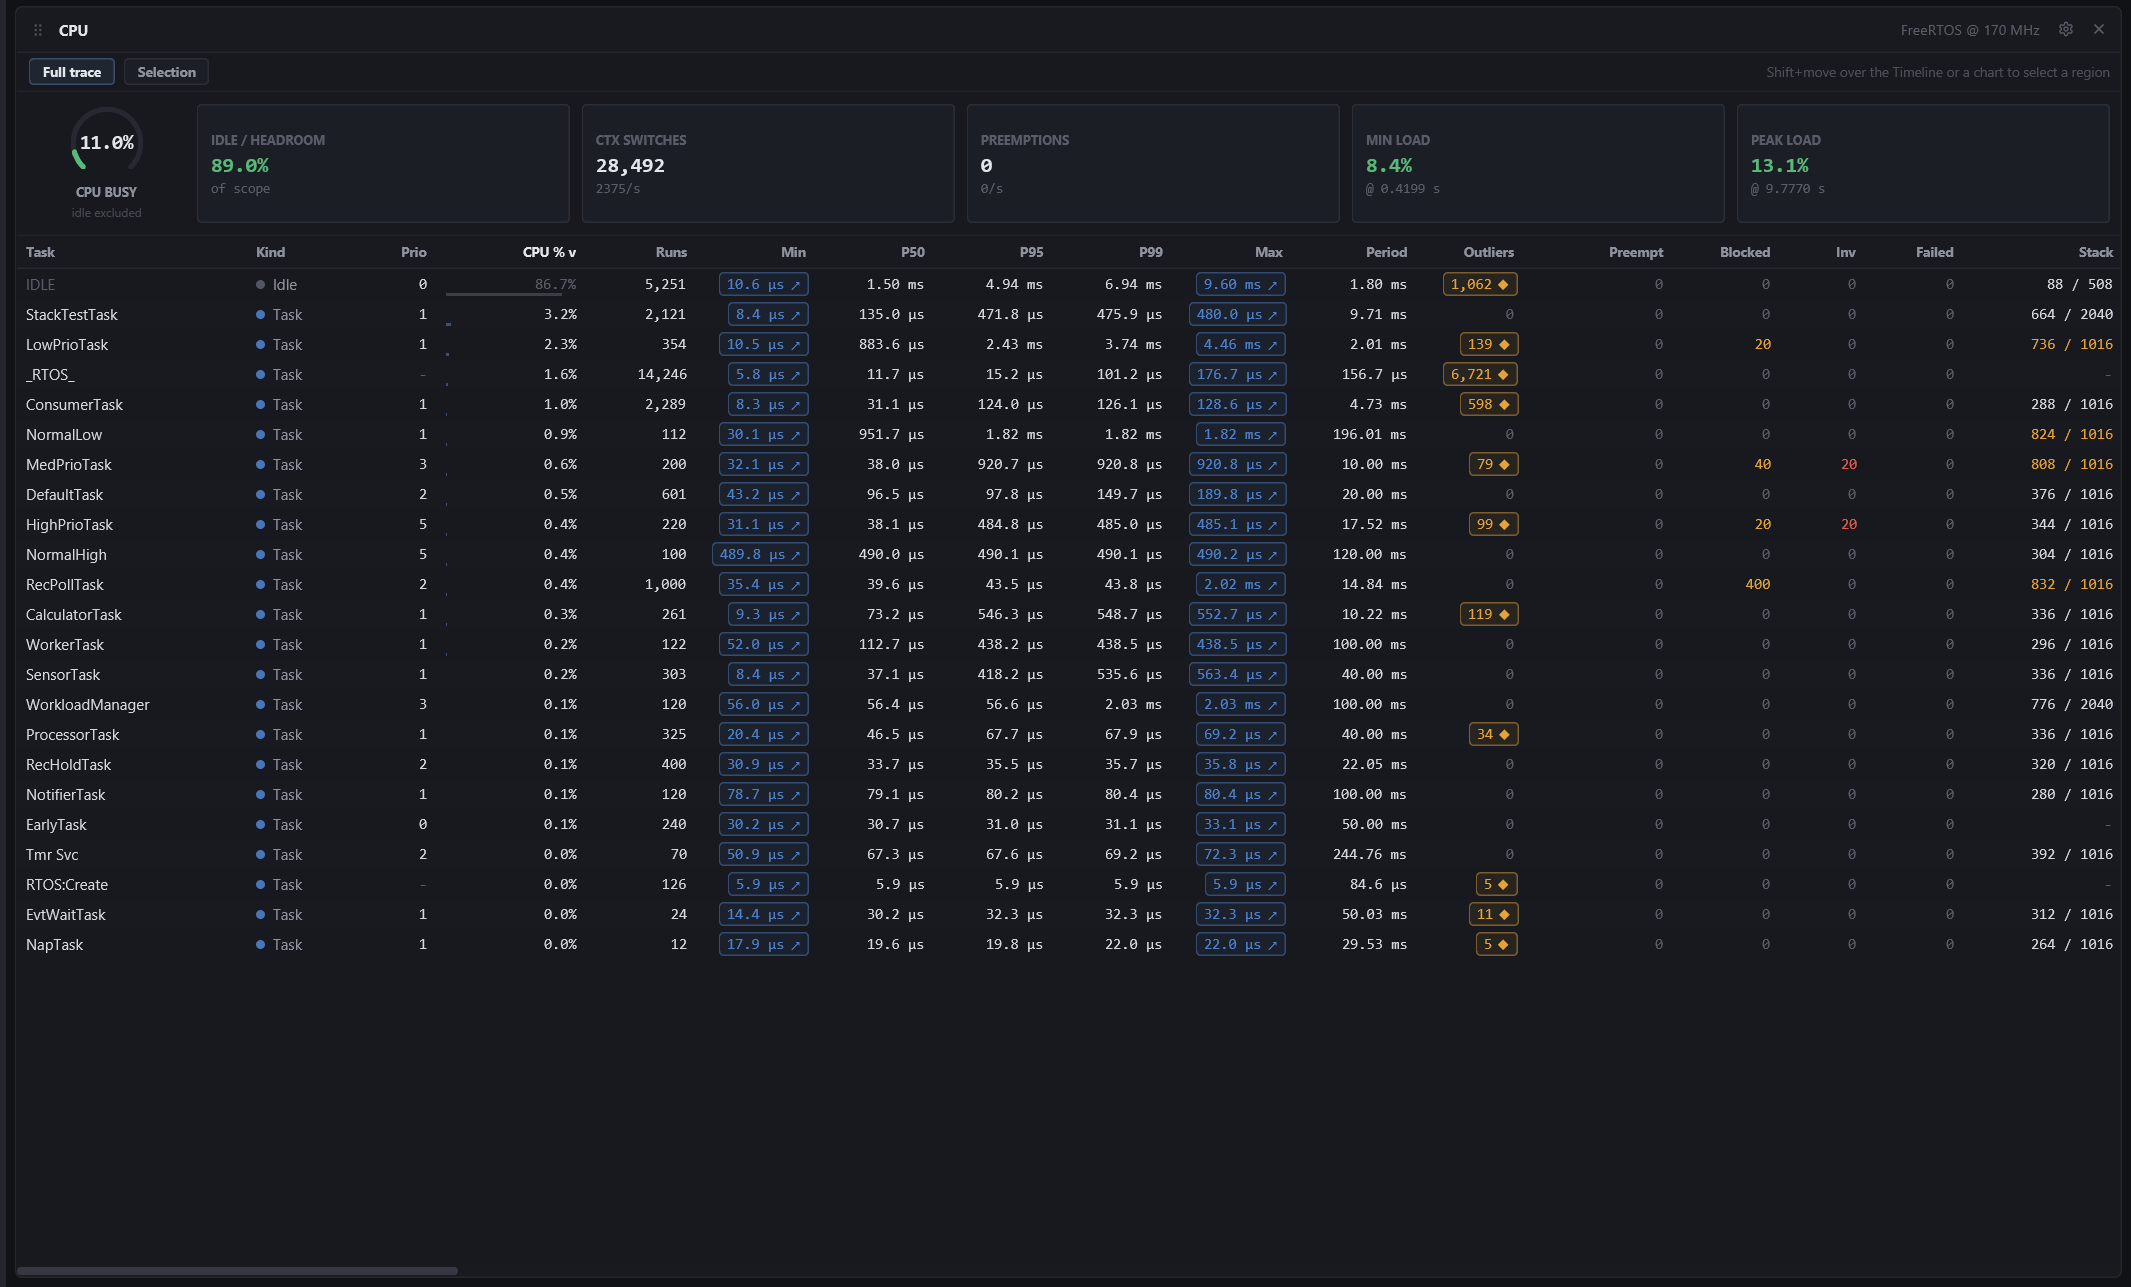Open HighPrioTask outliers badge 99
This screenshot has width=2131, height=1287.
1493,524
